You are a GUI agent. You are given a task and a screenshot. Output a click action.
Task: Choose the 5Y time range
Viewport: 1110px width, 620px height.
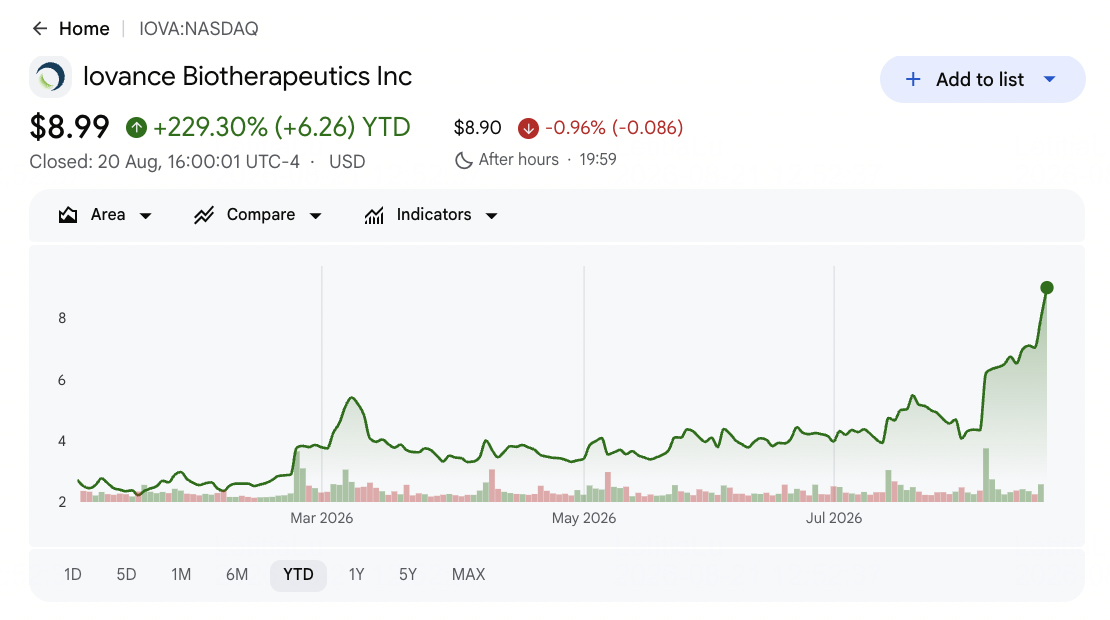point(408,575)
